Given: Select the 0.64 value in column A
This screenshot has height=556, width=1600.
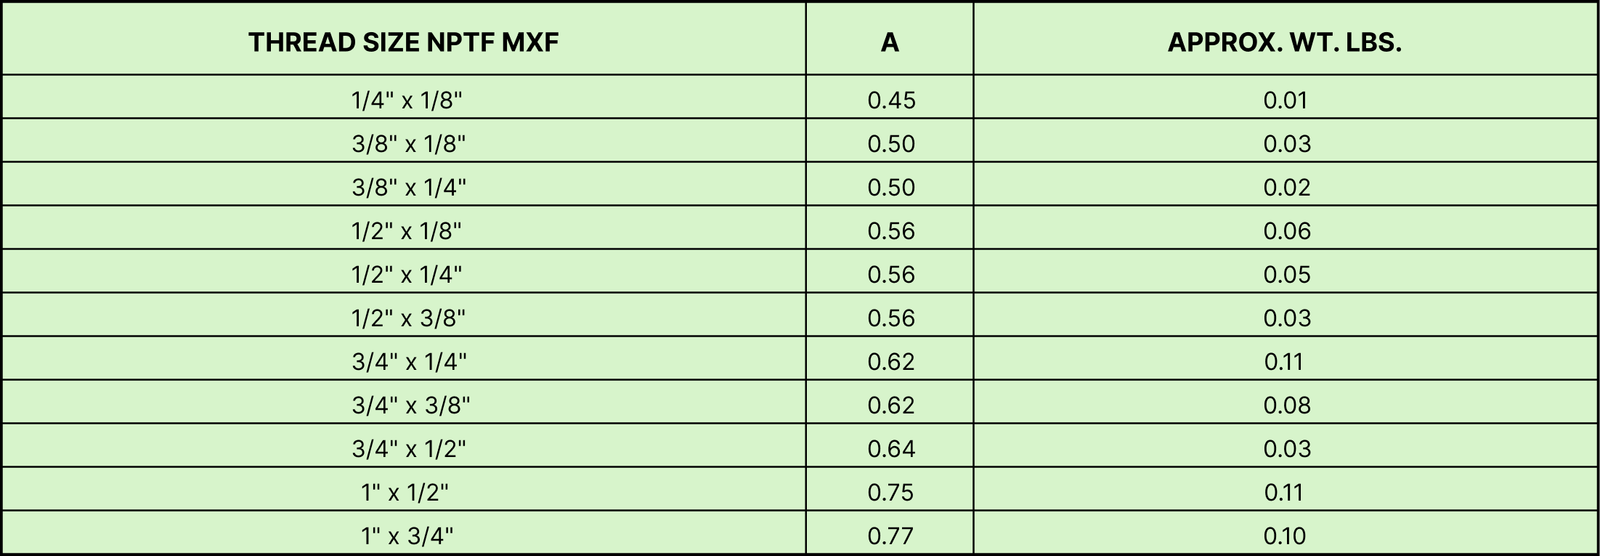Looking at the screenshot, I should [891, 449].
